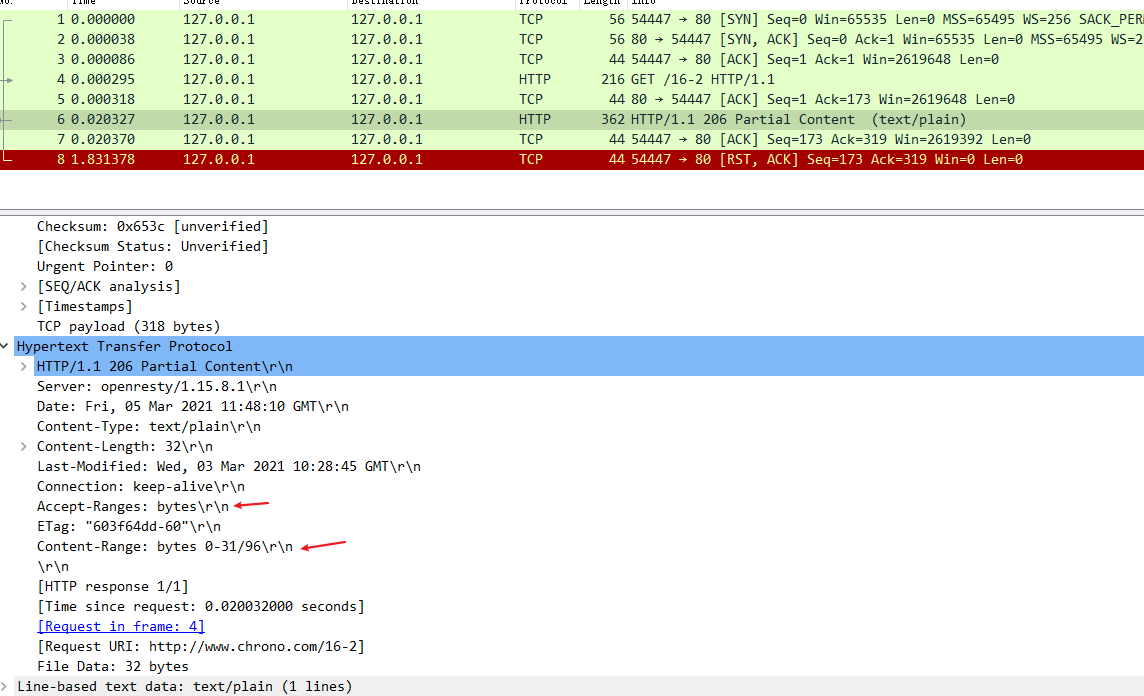Image resolution: width=1144 pixels, height=696 pixels.
Task: Click the Request URI line
Action: pyautogui.click(x=200, y=646)
